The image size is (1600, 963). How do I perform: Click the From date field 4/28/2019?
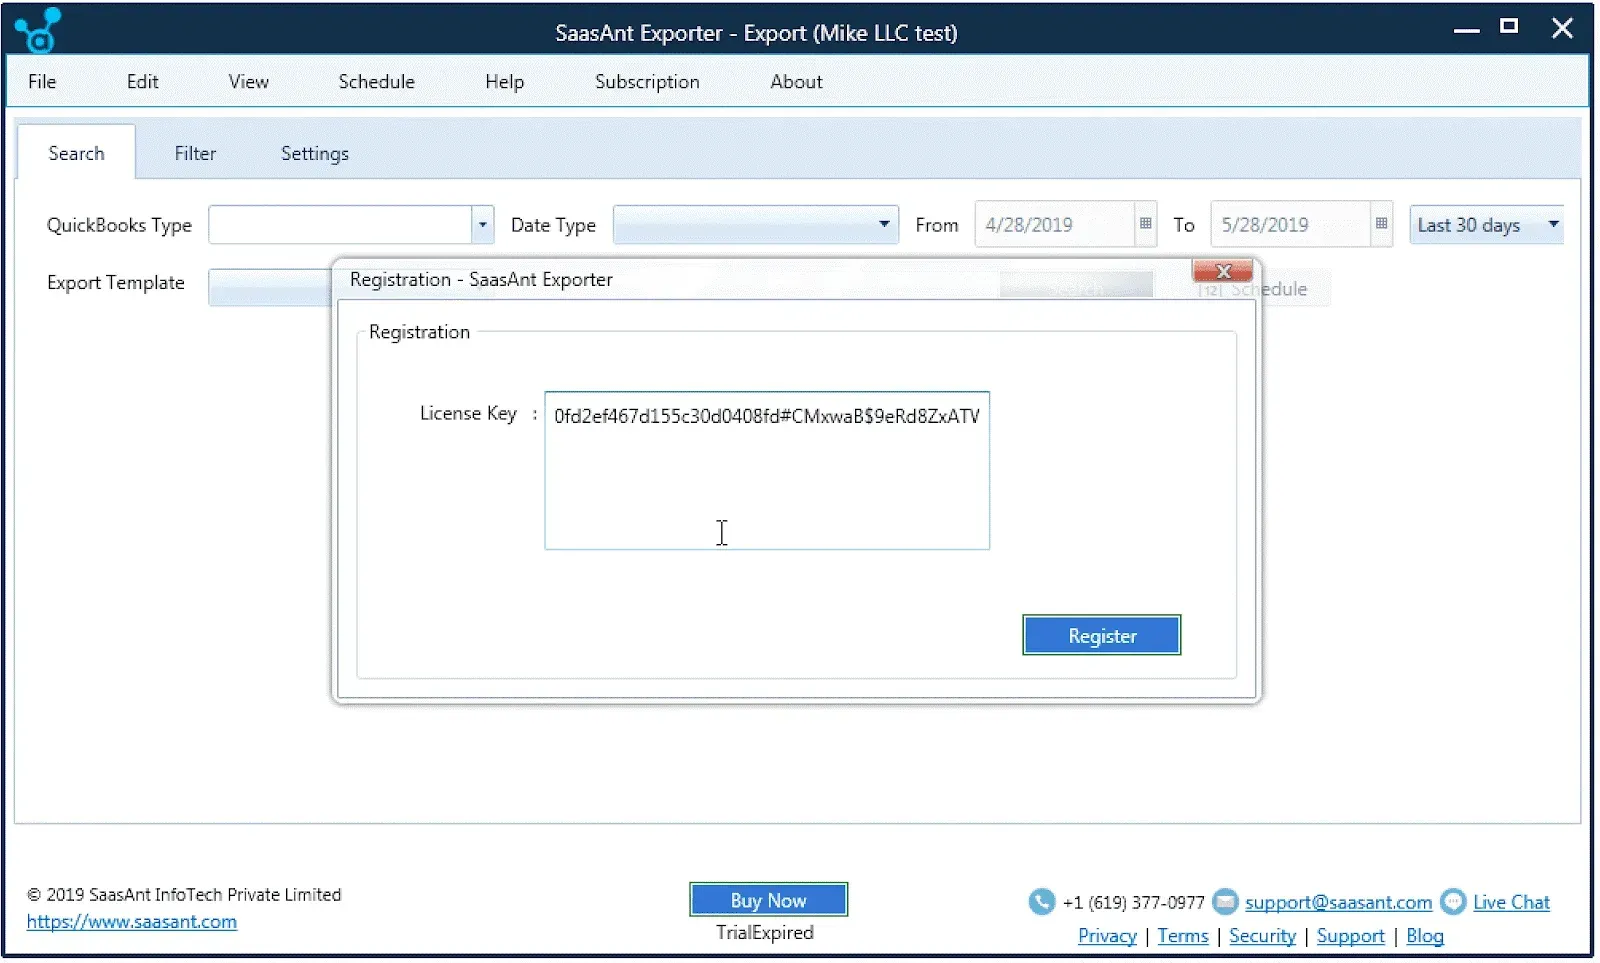click(x=1055, y=225)
